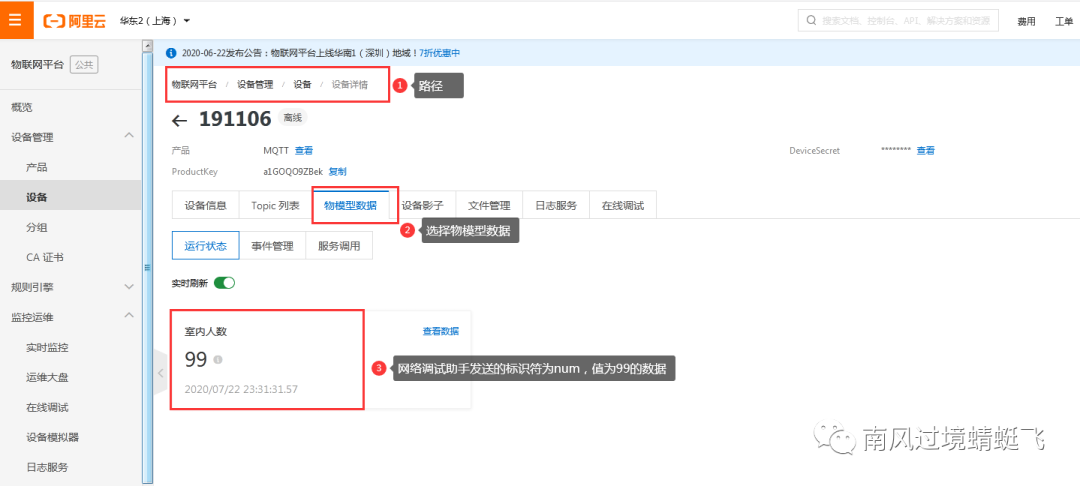
Task: Click the search box for docs and console
Action: (898, 21)
